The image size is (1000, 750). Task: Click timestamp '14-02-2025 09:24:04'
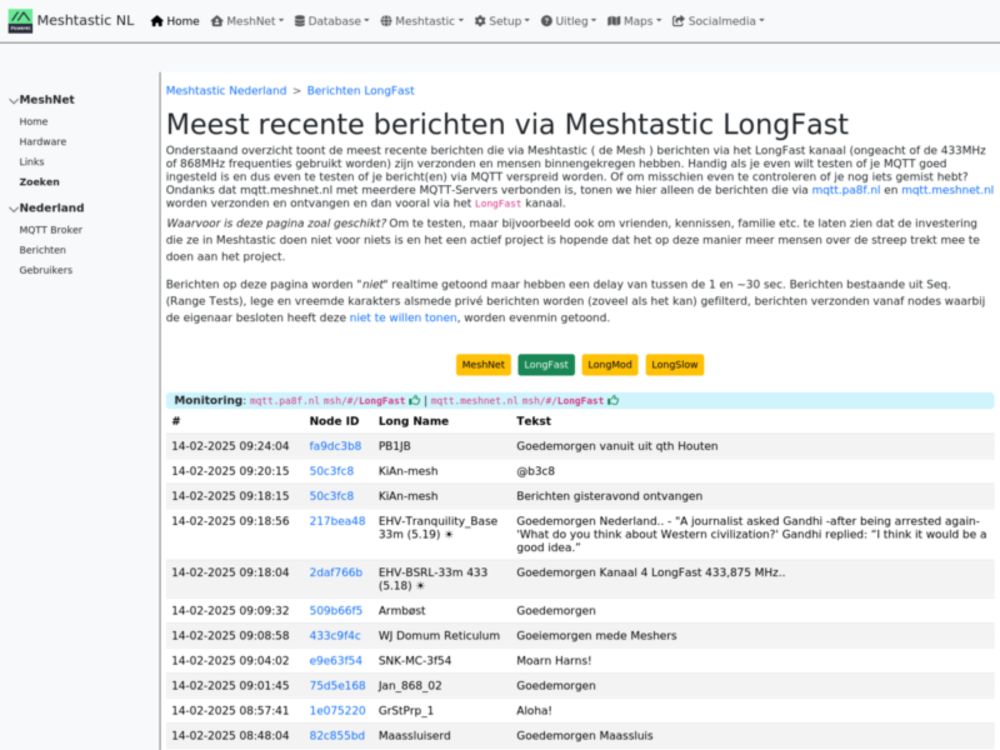230,446
